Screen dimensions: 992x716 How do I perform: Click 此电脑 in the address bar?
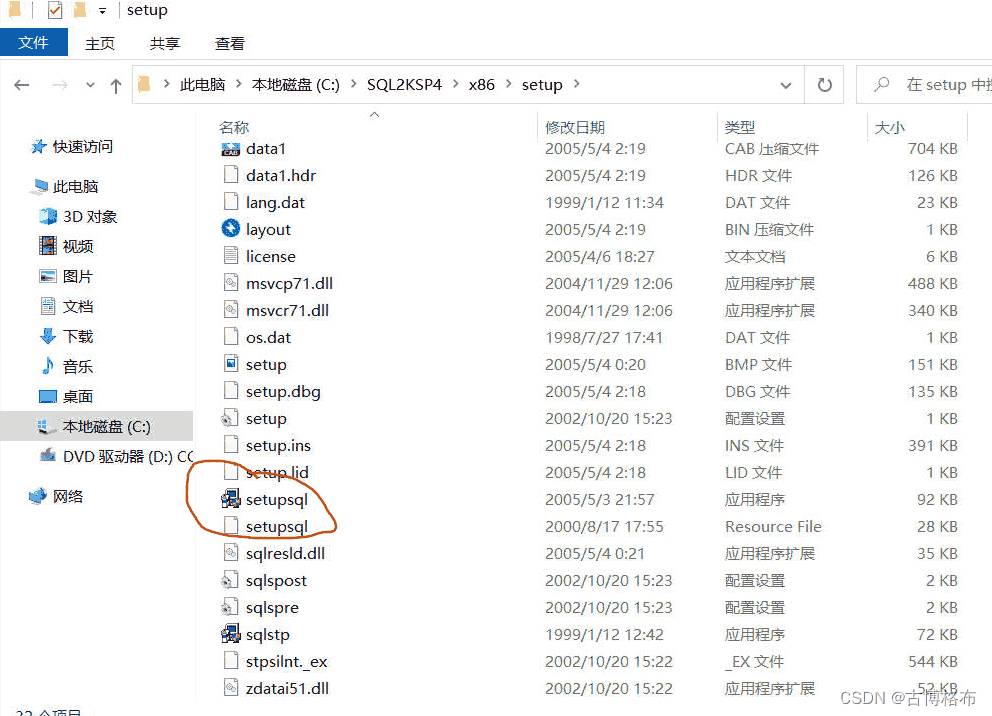[202, 85]
